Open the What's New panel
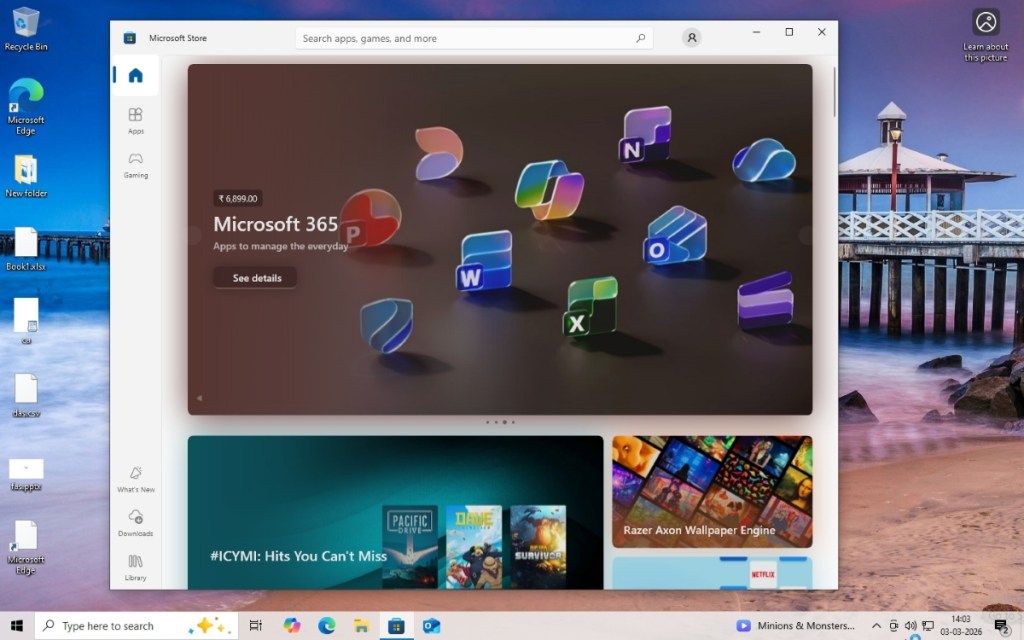 coord(135,481)
